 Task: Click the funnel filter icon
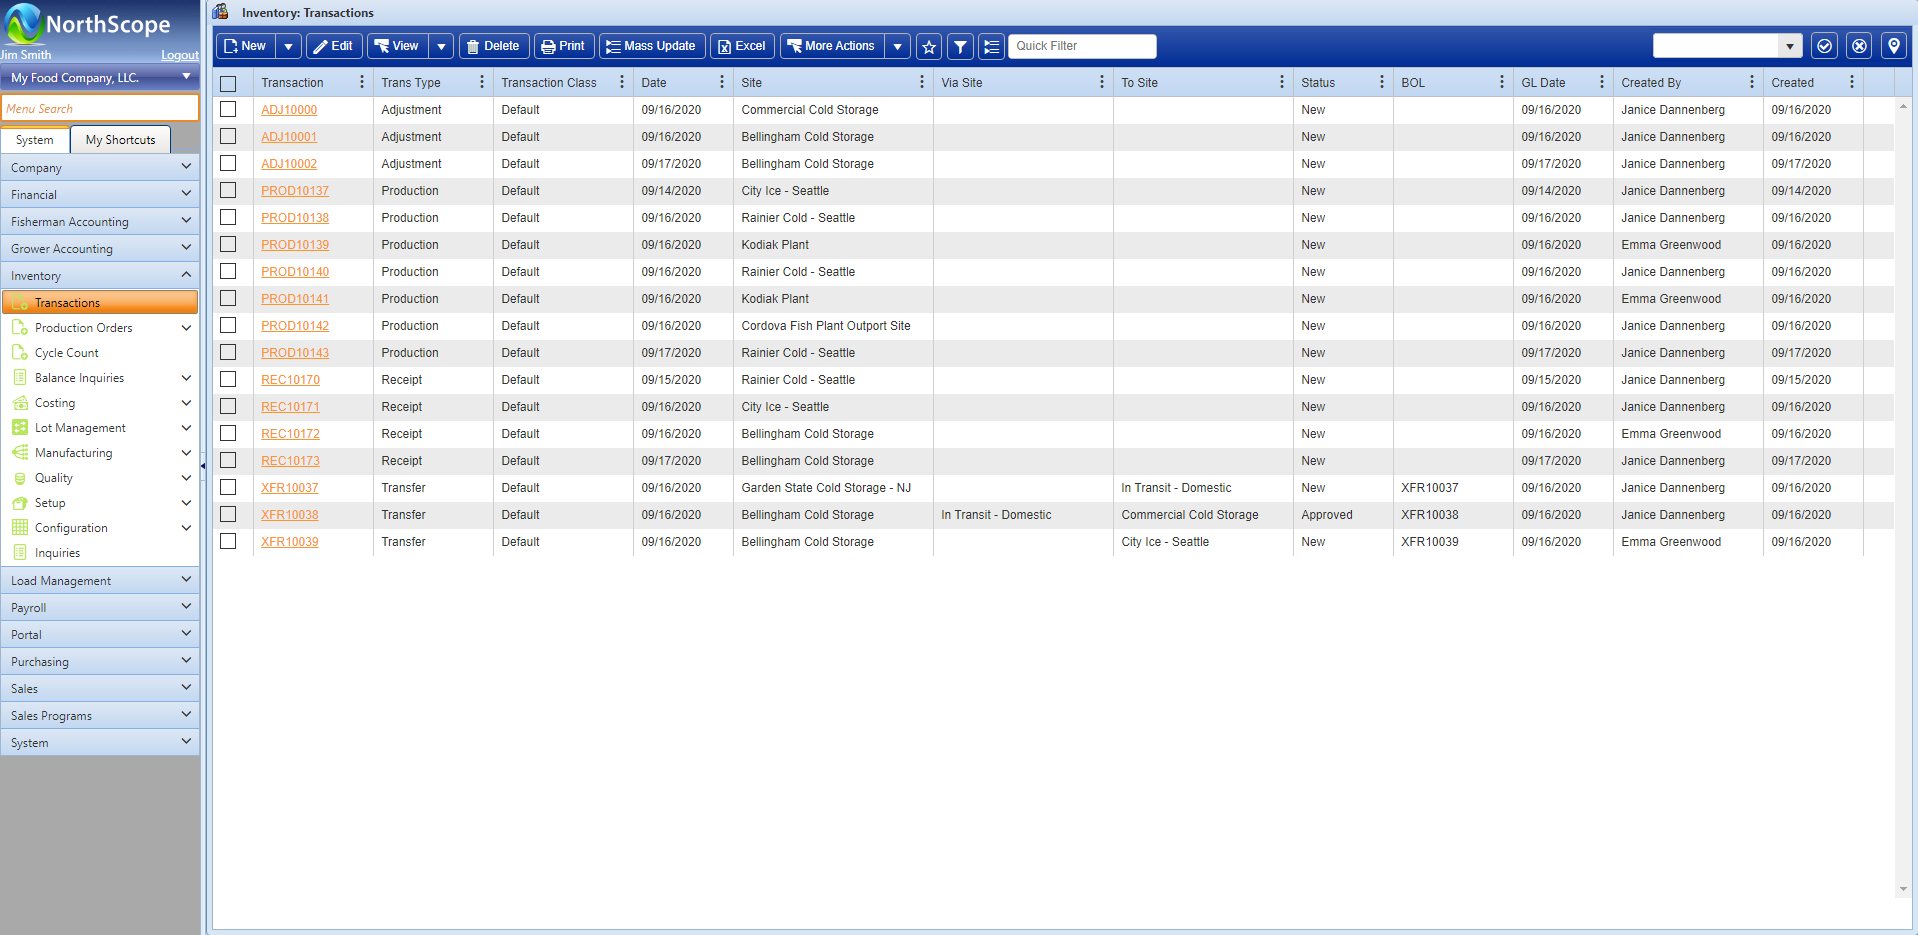(960, 47)
